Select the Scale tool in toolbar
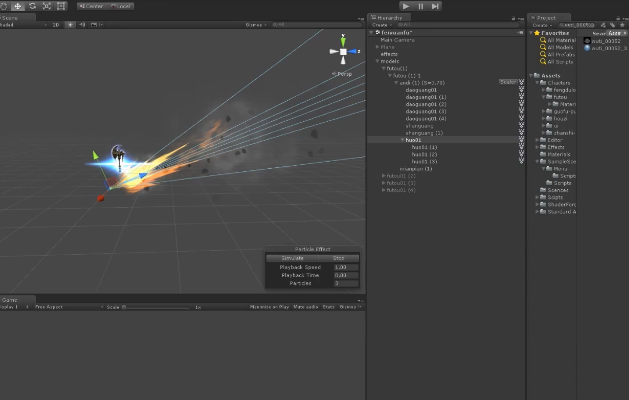629x400 pixels. [x=47, y=6]
